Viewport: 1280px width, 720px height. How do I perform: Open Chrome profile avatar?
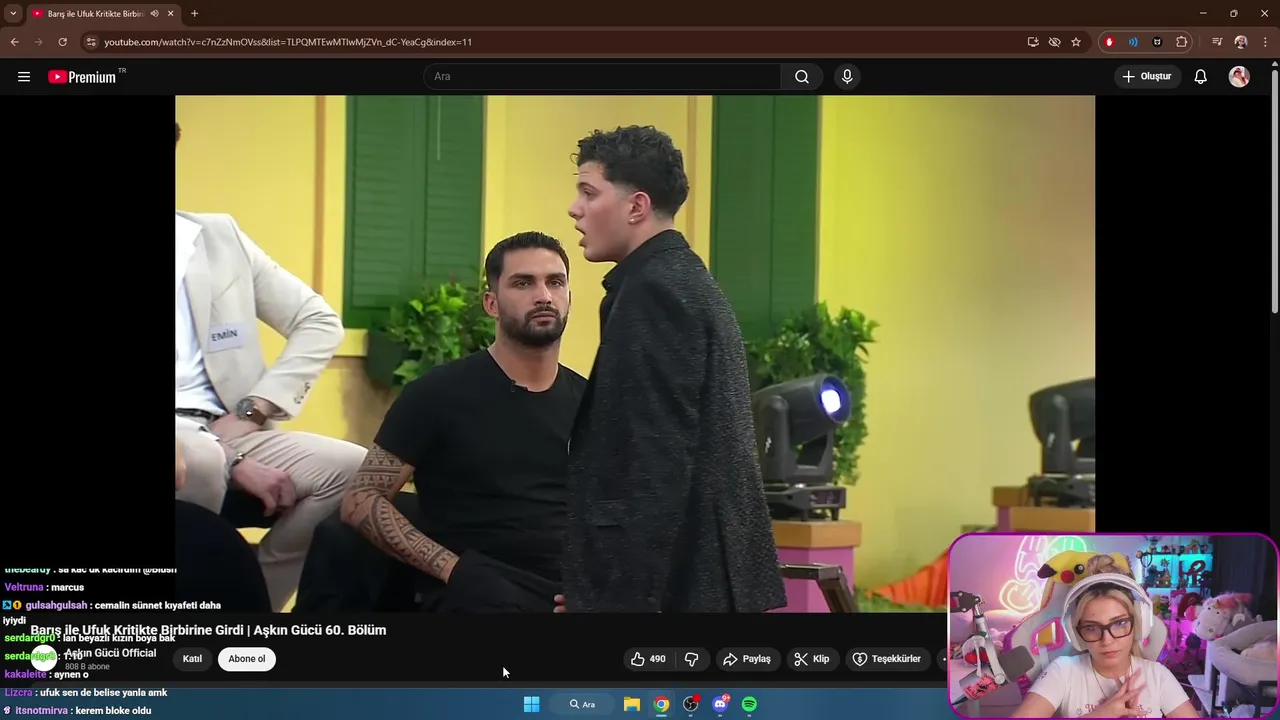pyautogui.click(x=1241, y=42)
